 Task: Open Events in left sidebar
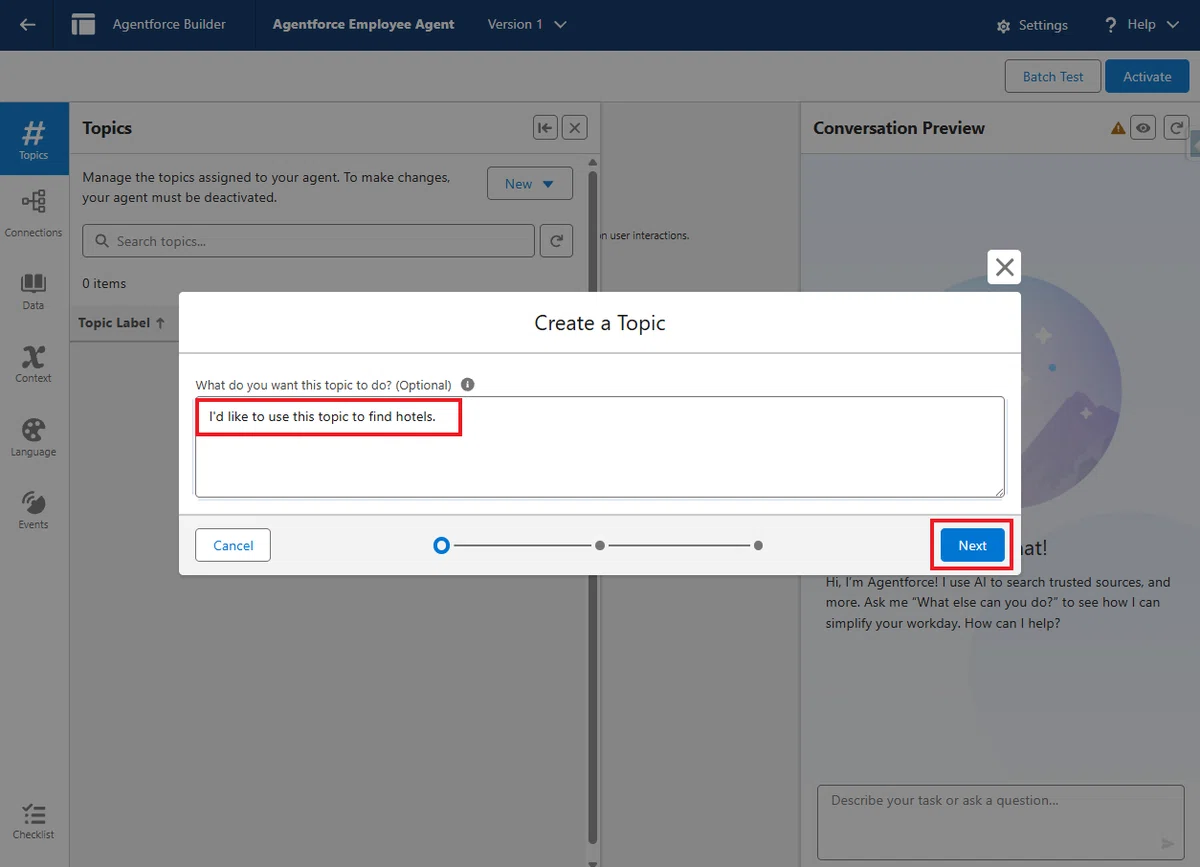[x=34, y=510]
